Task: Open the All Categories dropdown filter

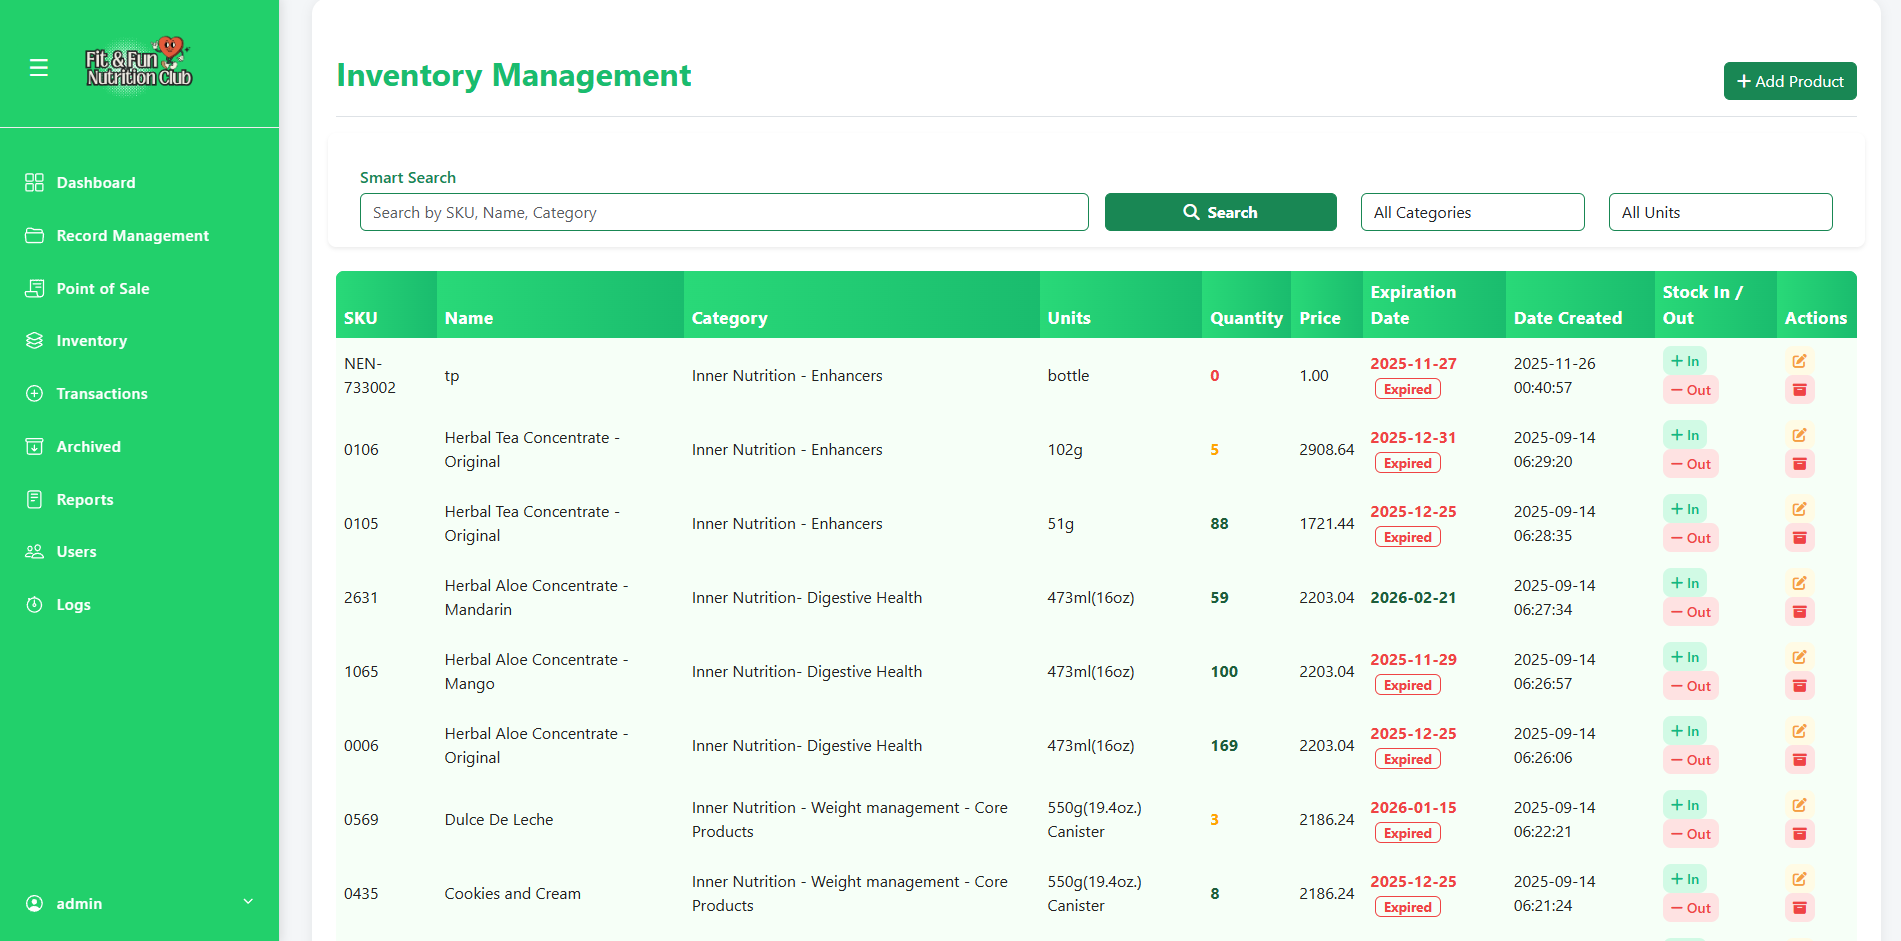Action: point(1472,212)
